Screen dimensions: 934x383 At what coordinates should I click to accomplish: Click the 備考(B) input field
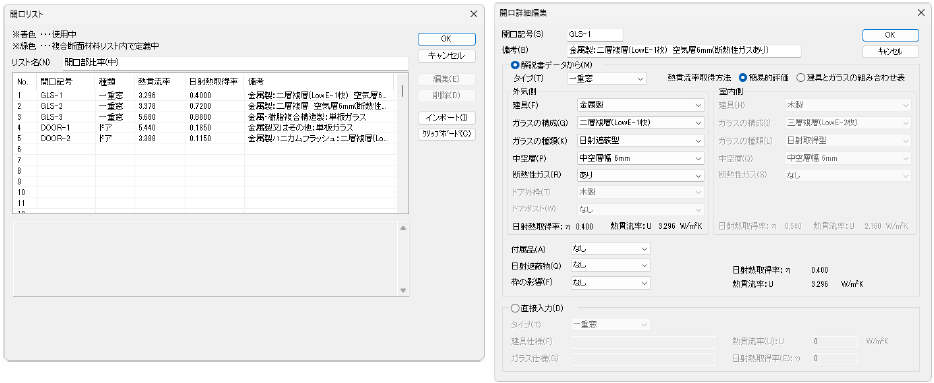(x=684, y=51)
